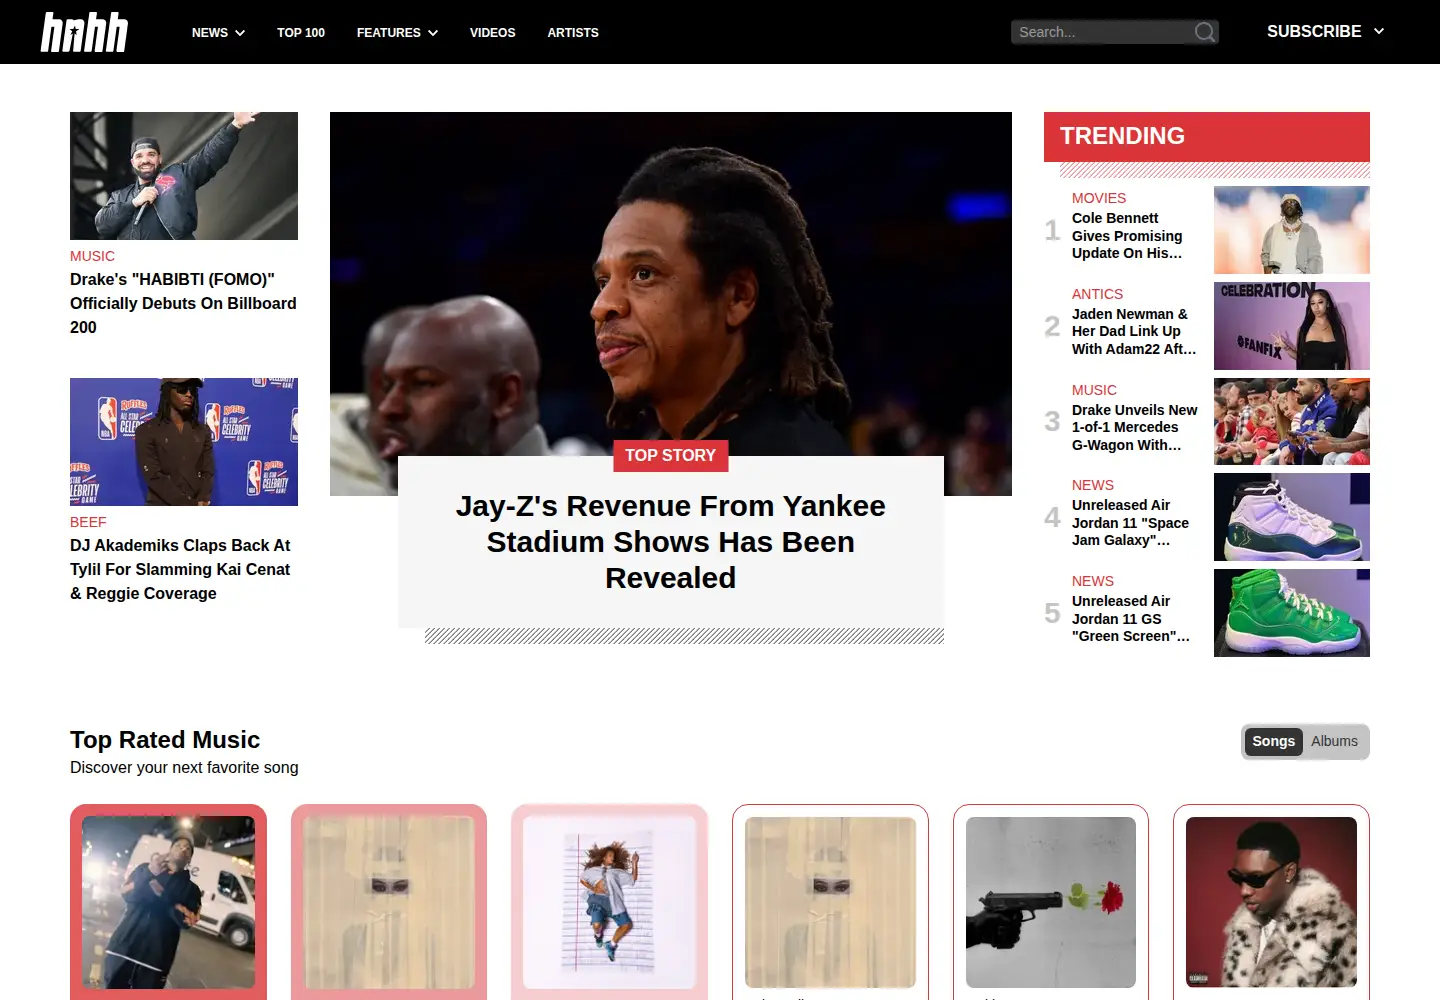This screenshot has height=1000, width=1440.
Task: Click the MOVIES category tag in Trending
Action: click(x=1099, y=198)
